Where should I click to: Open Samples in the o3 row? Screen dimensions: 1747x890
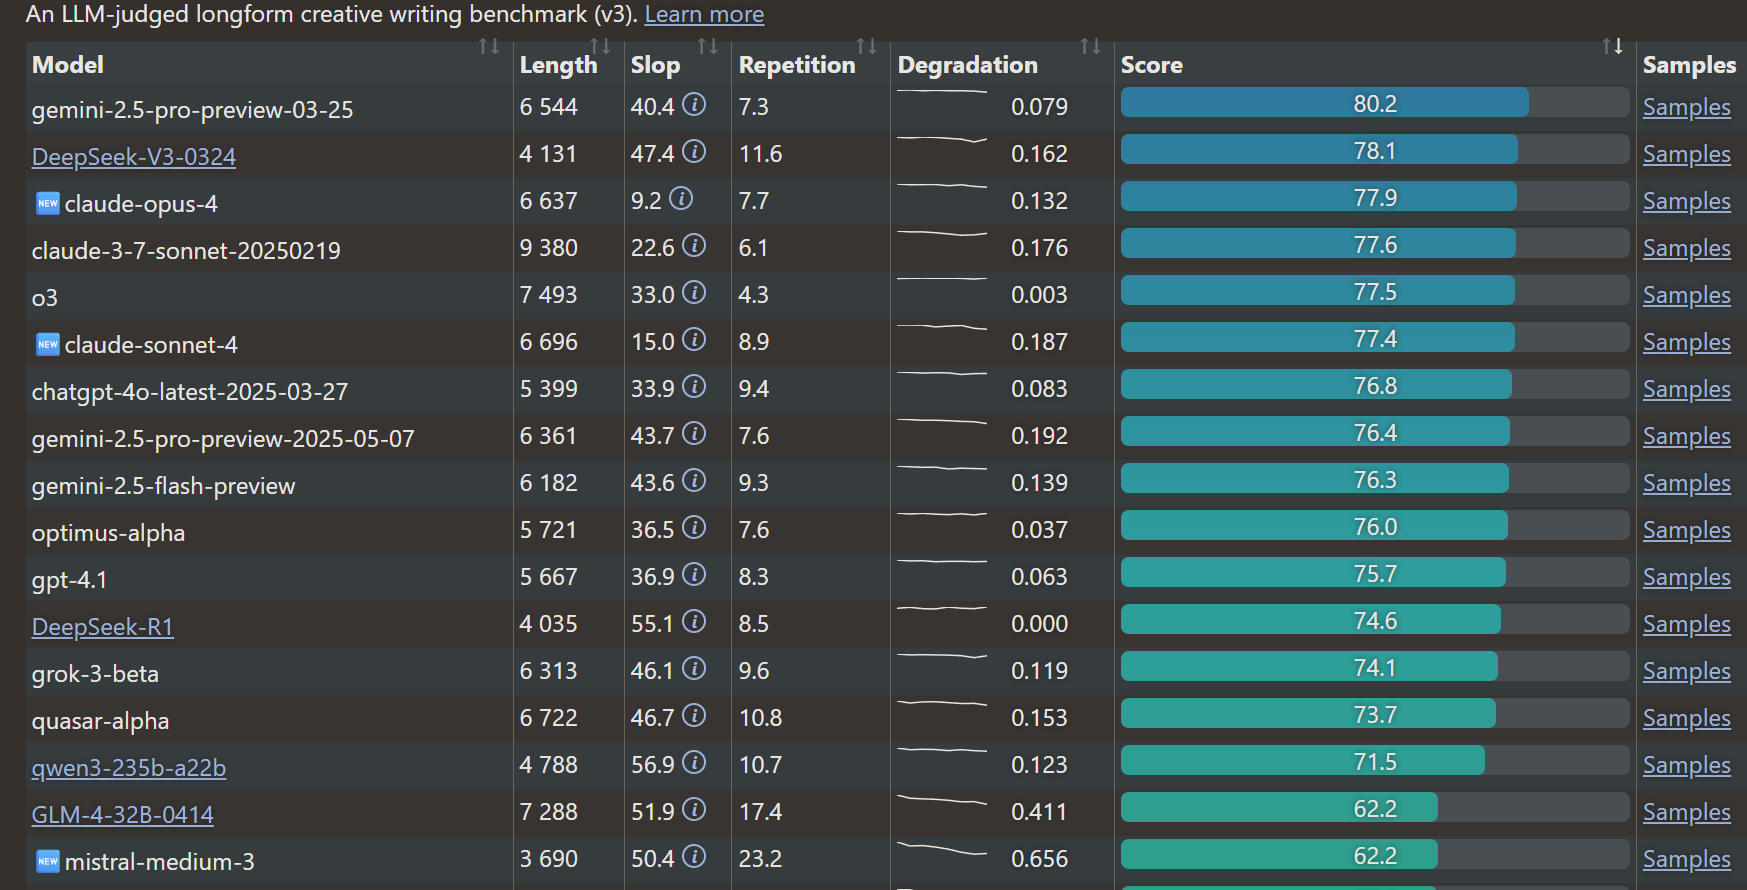point(1687,295)
